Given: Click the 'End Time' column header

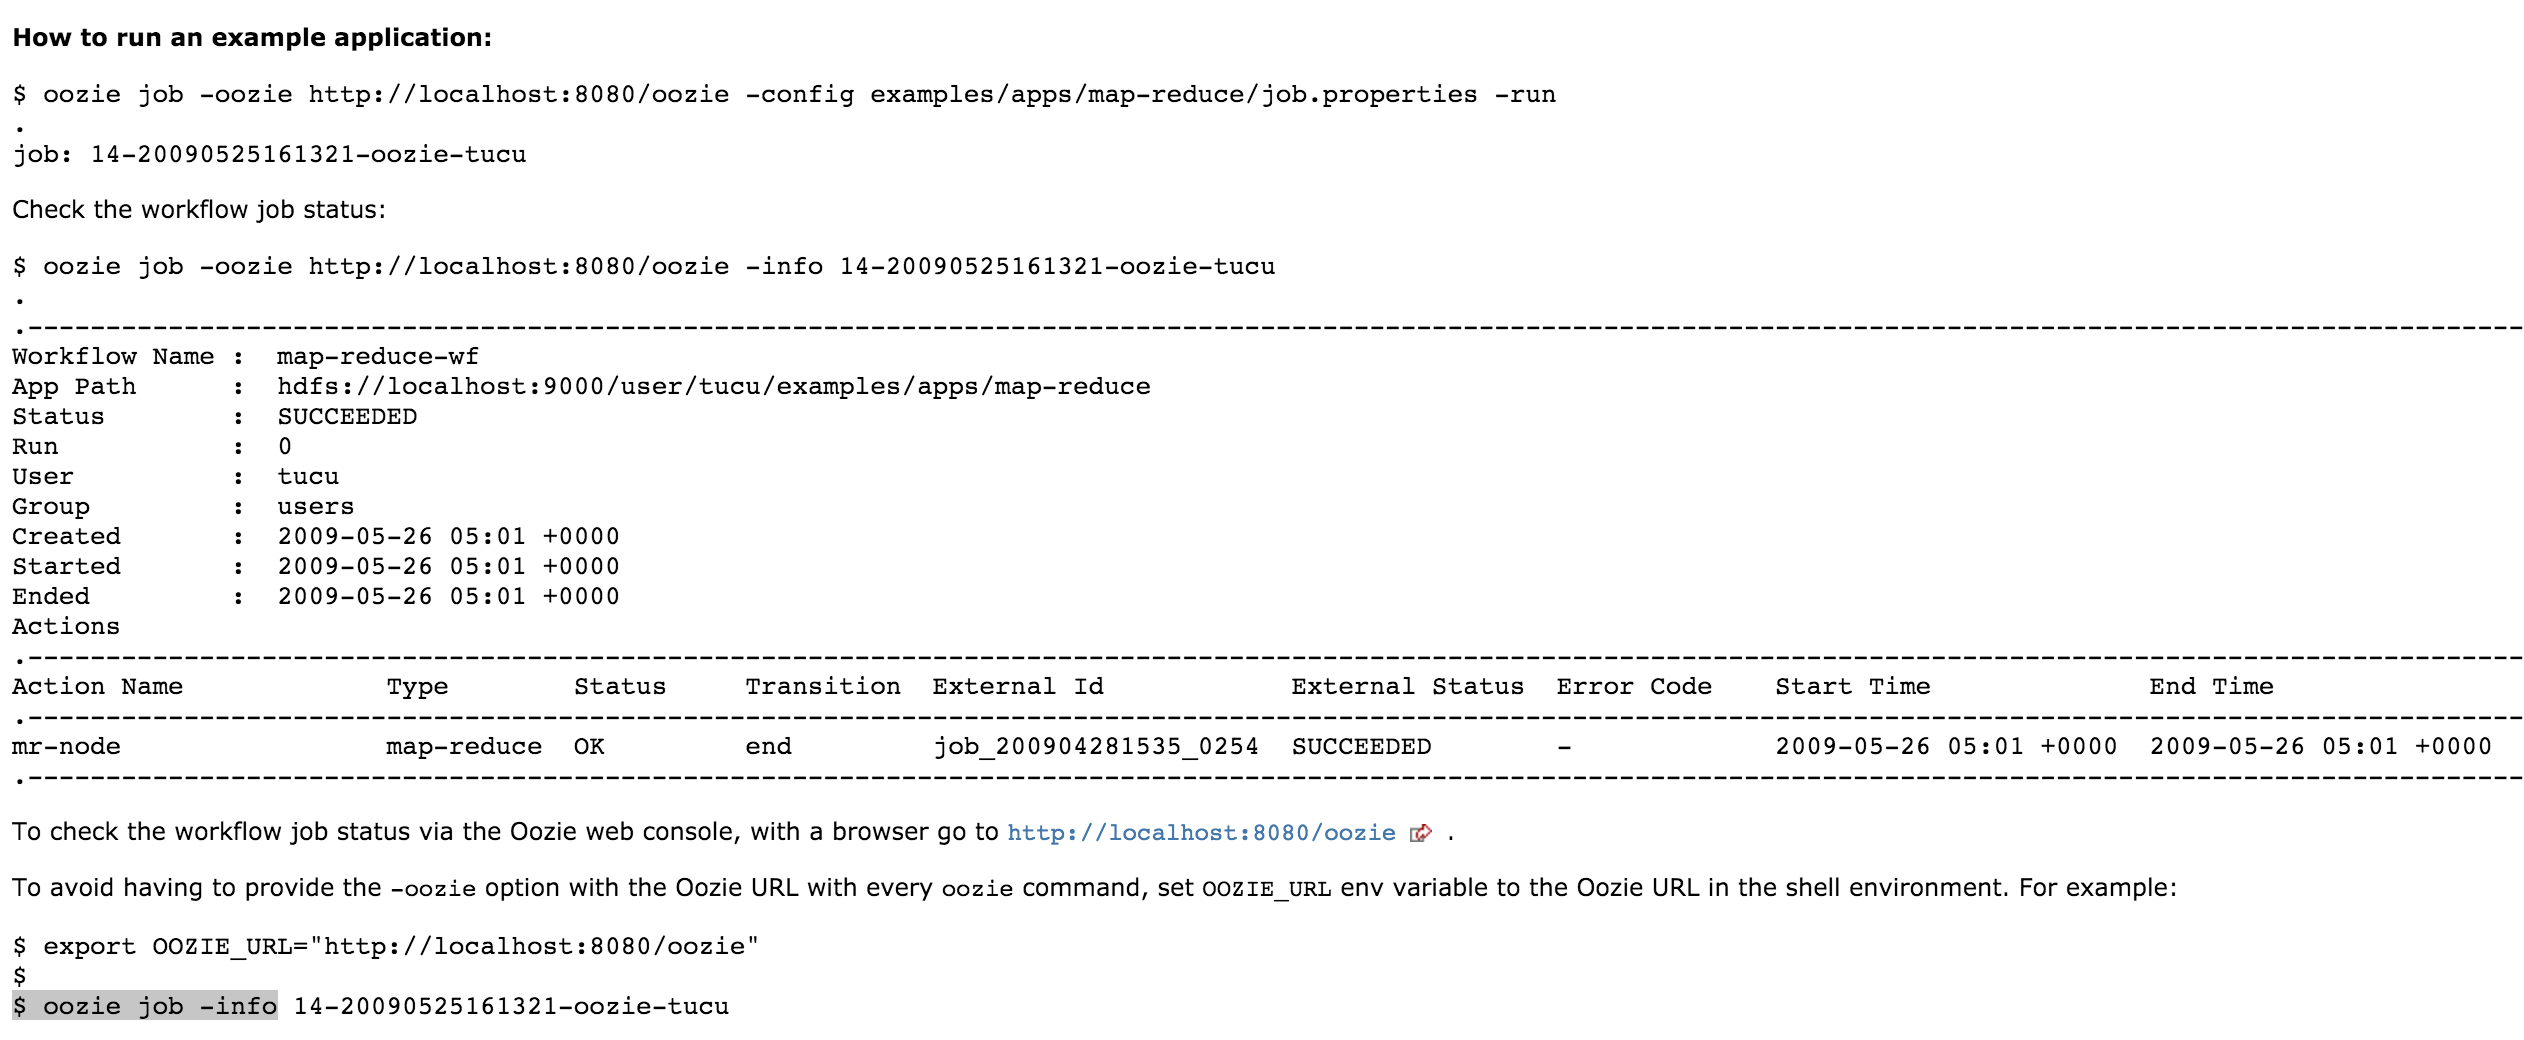Looking at the screenshot, I should click(2211, 687).
